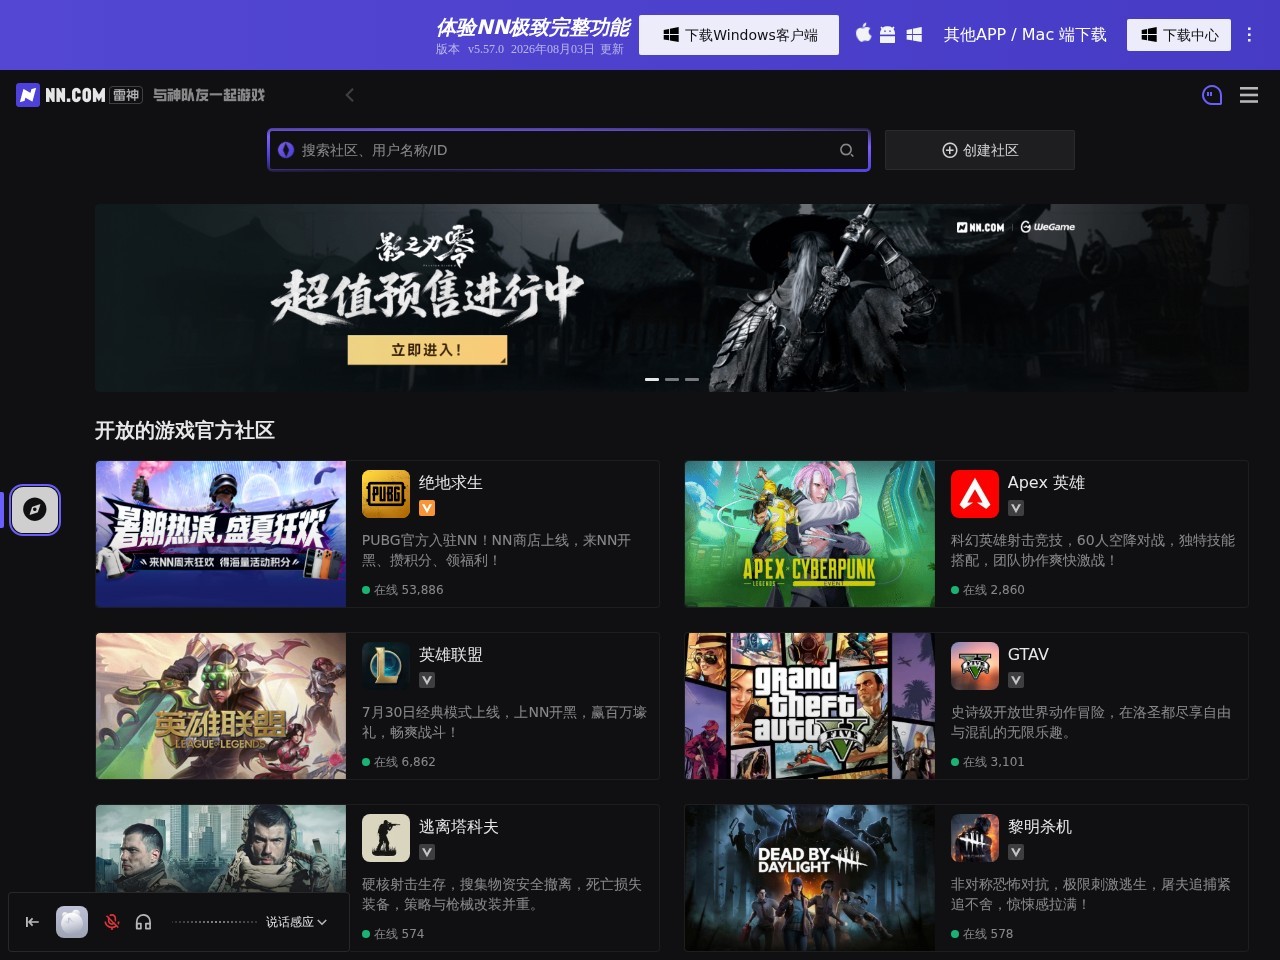Click the back arrow near the logo

pyautogui.click(x=349, y=95)
